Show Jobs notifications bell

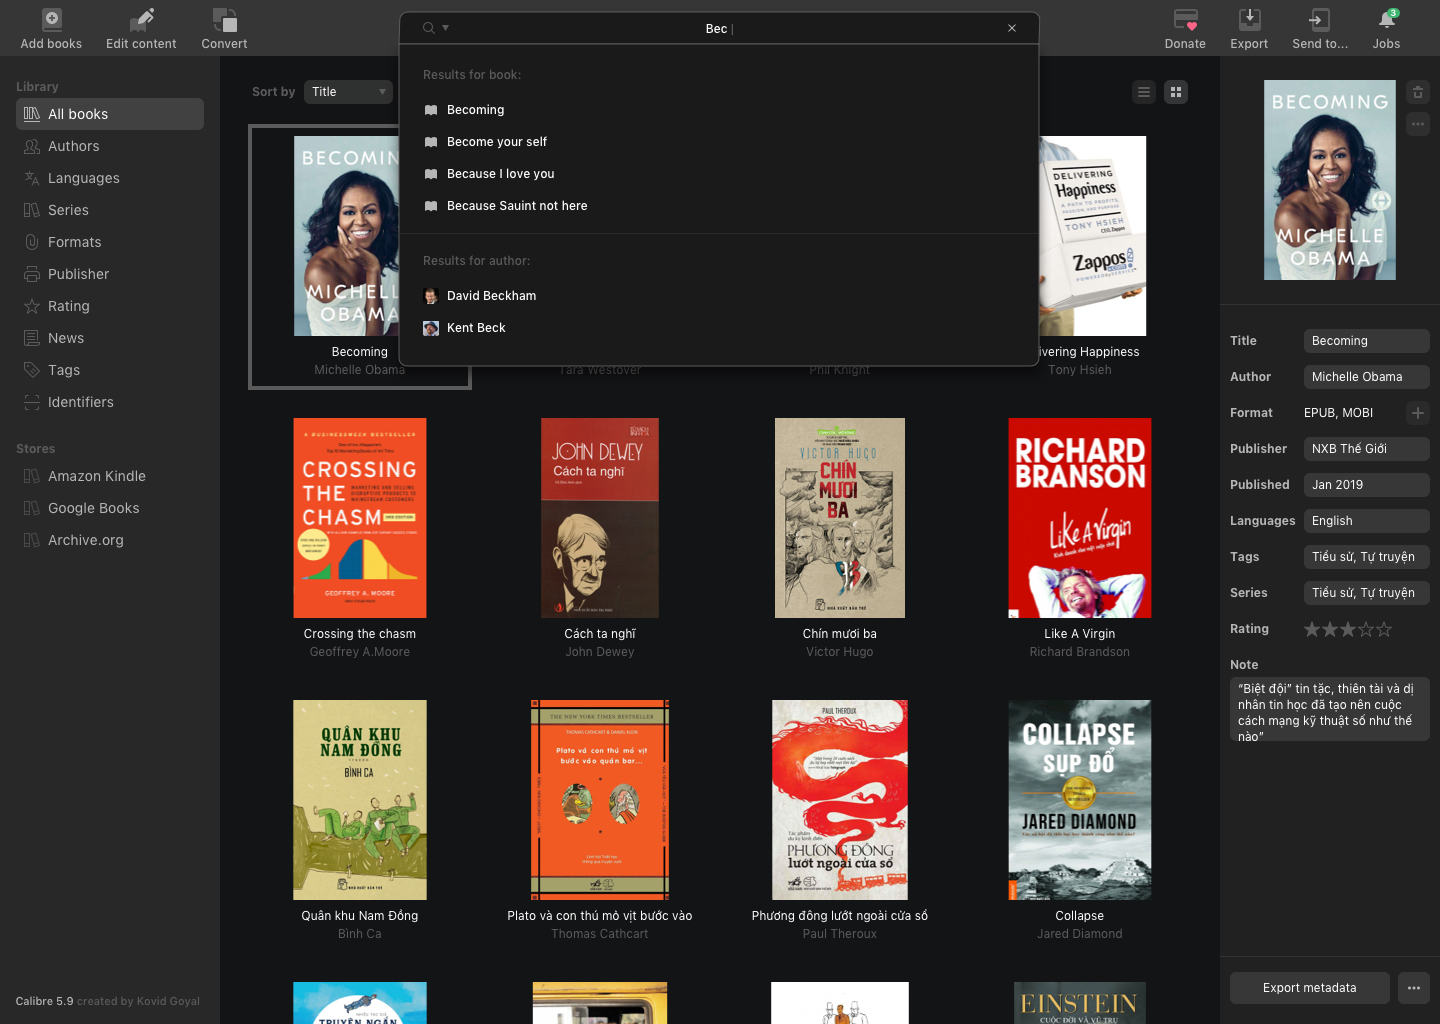click(x=1387, y=20)
